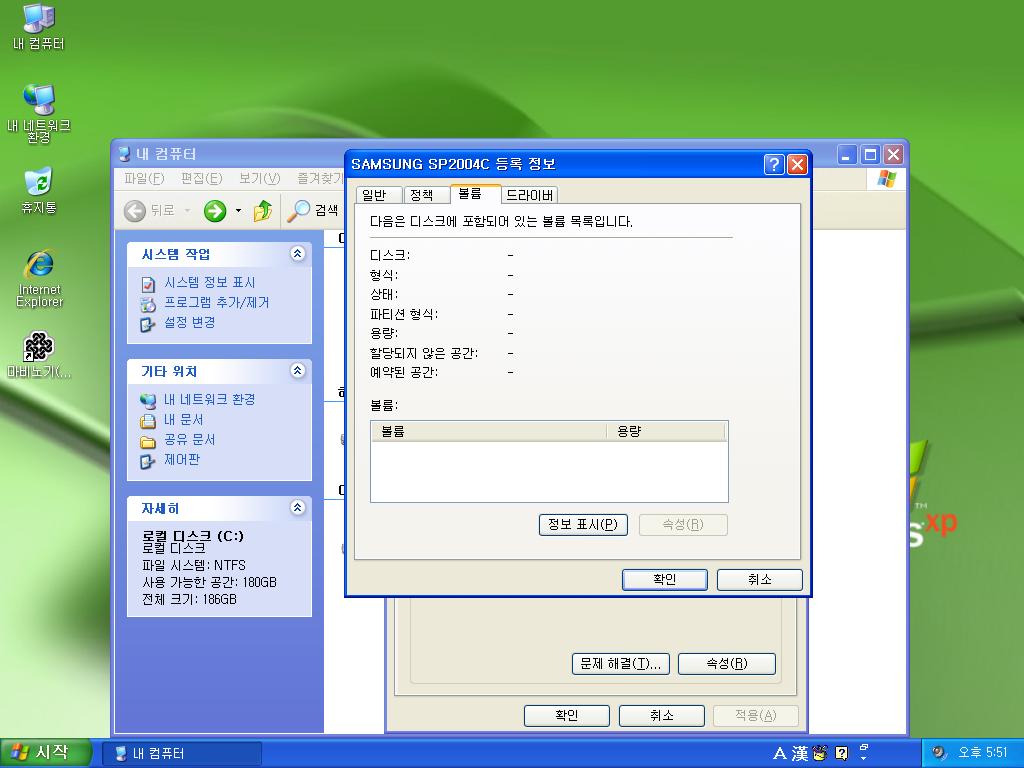This screenshot has height=768, width=1024.
Task: Open the 휴지통 recycle bin icon
Action: click(39, 191)
